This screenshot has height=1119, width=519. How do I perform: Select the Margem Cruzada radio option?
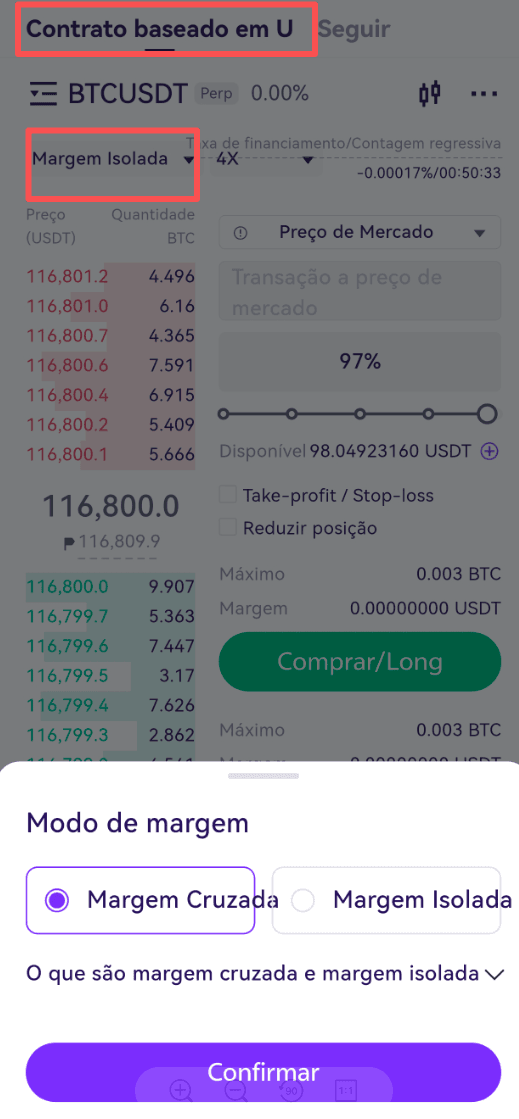click(141, 900)
